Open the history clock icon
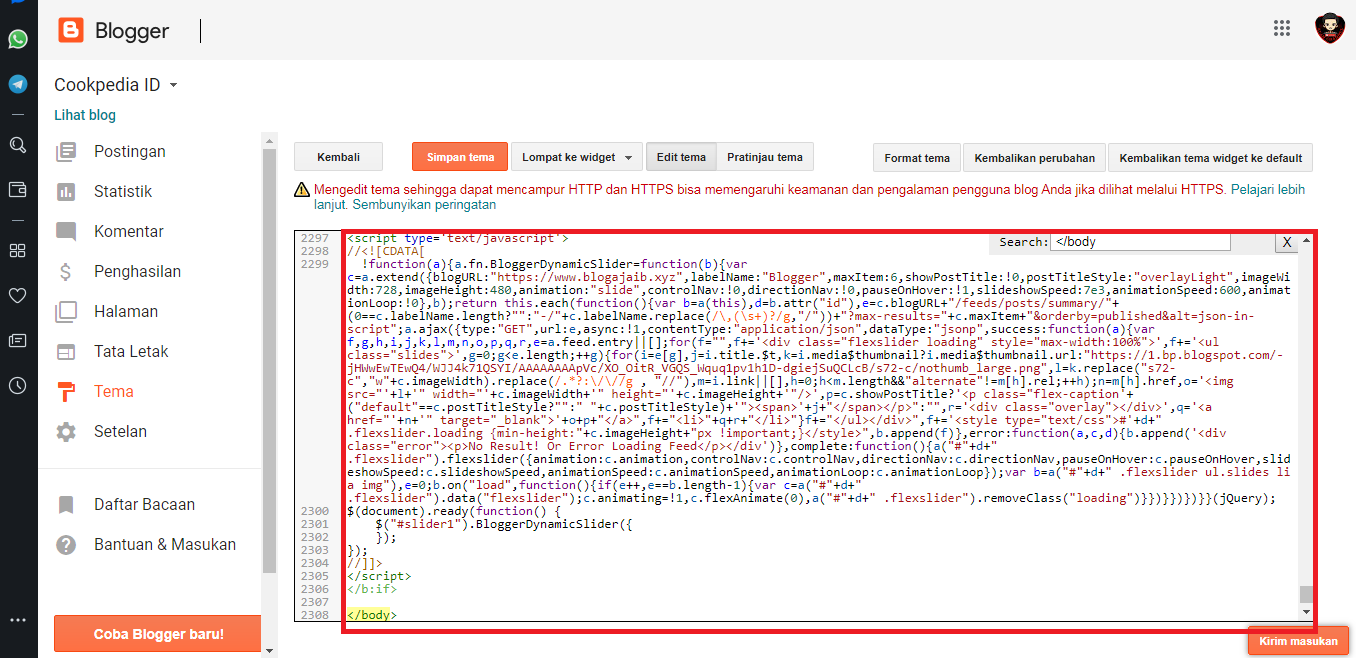 point(18,385)
